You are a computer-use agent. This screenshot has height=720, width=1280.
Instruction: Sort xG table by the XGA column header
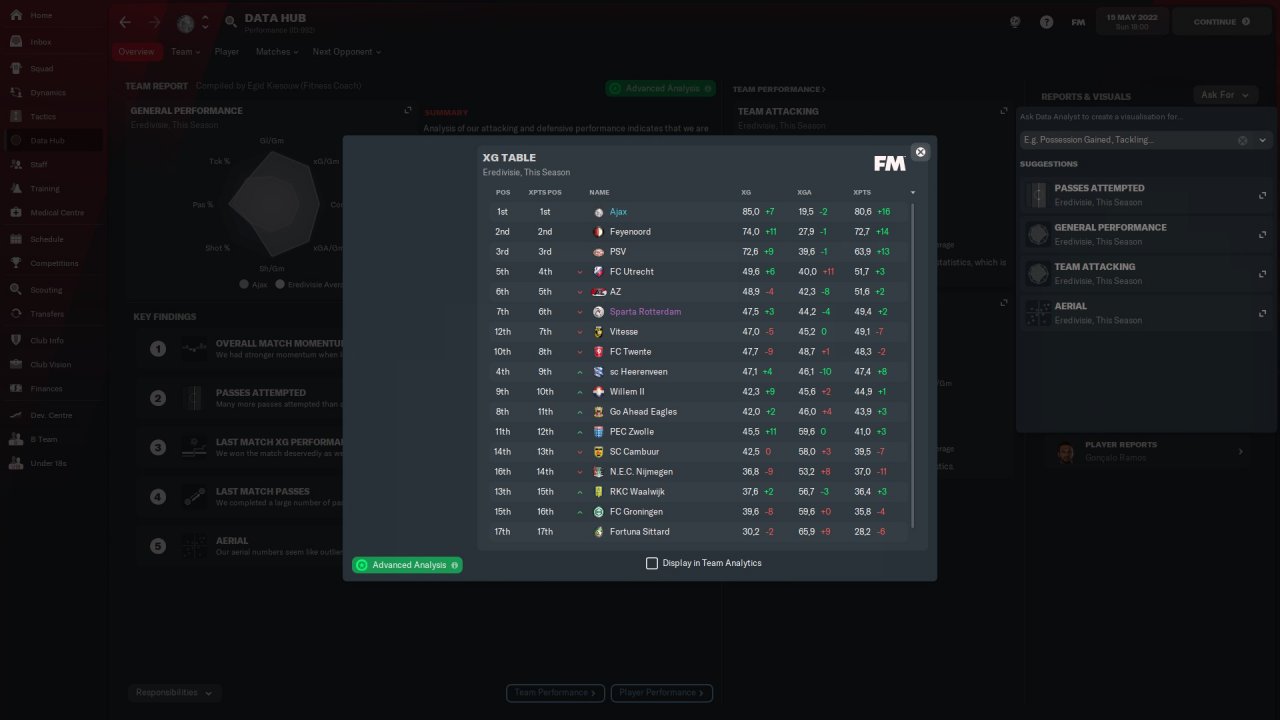[x=804, y=192]
